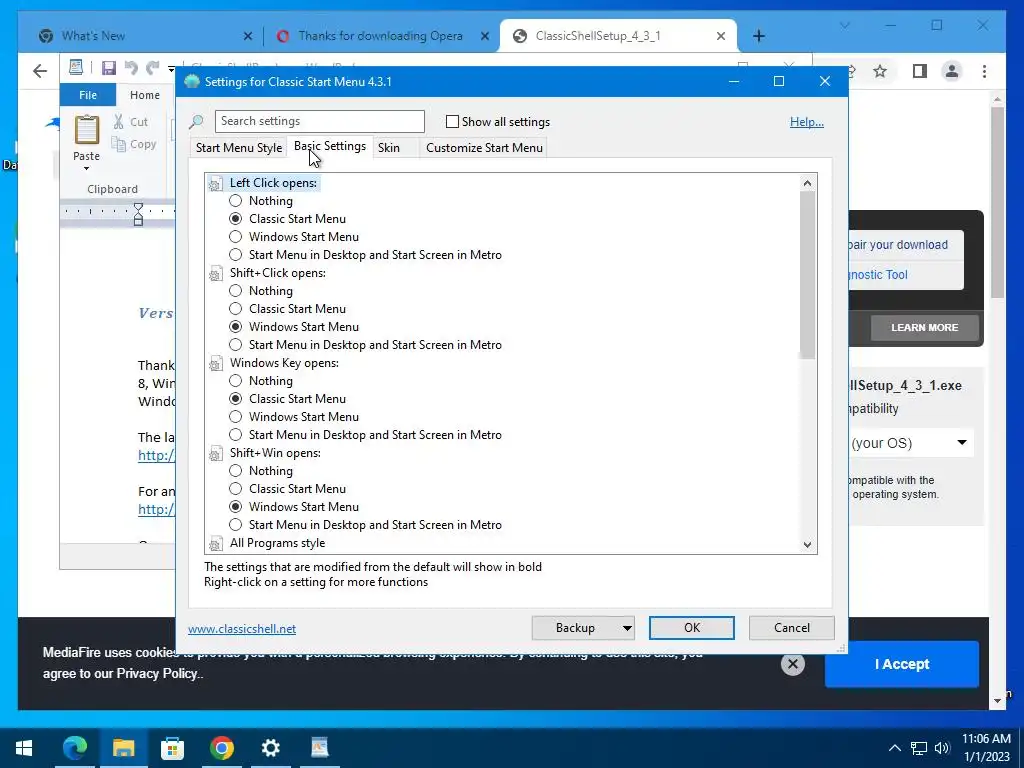The width and height of the screenshot is (1024, 768).
Task: Click the search magnifier icon in settings
Action: pyautogui.click(x=196, y=121)
